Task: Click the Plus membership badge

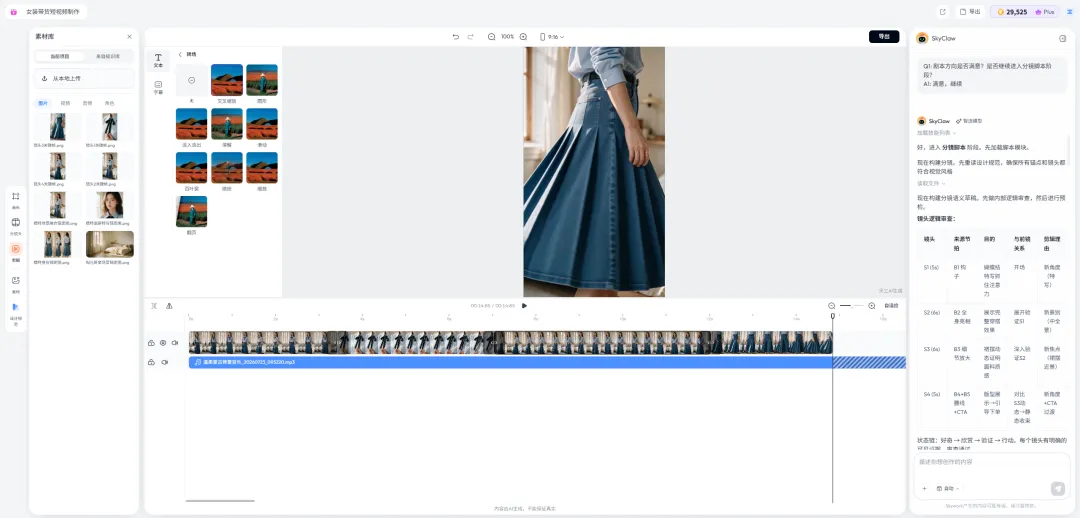Action: click(x=1045, y=12)
